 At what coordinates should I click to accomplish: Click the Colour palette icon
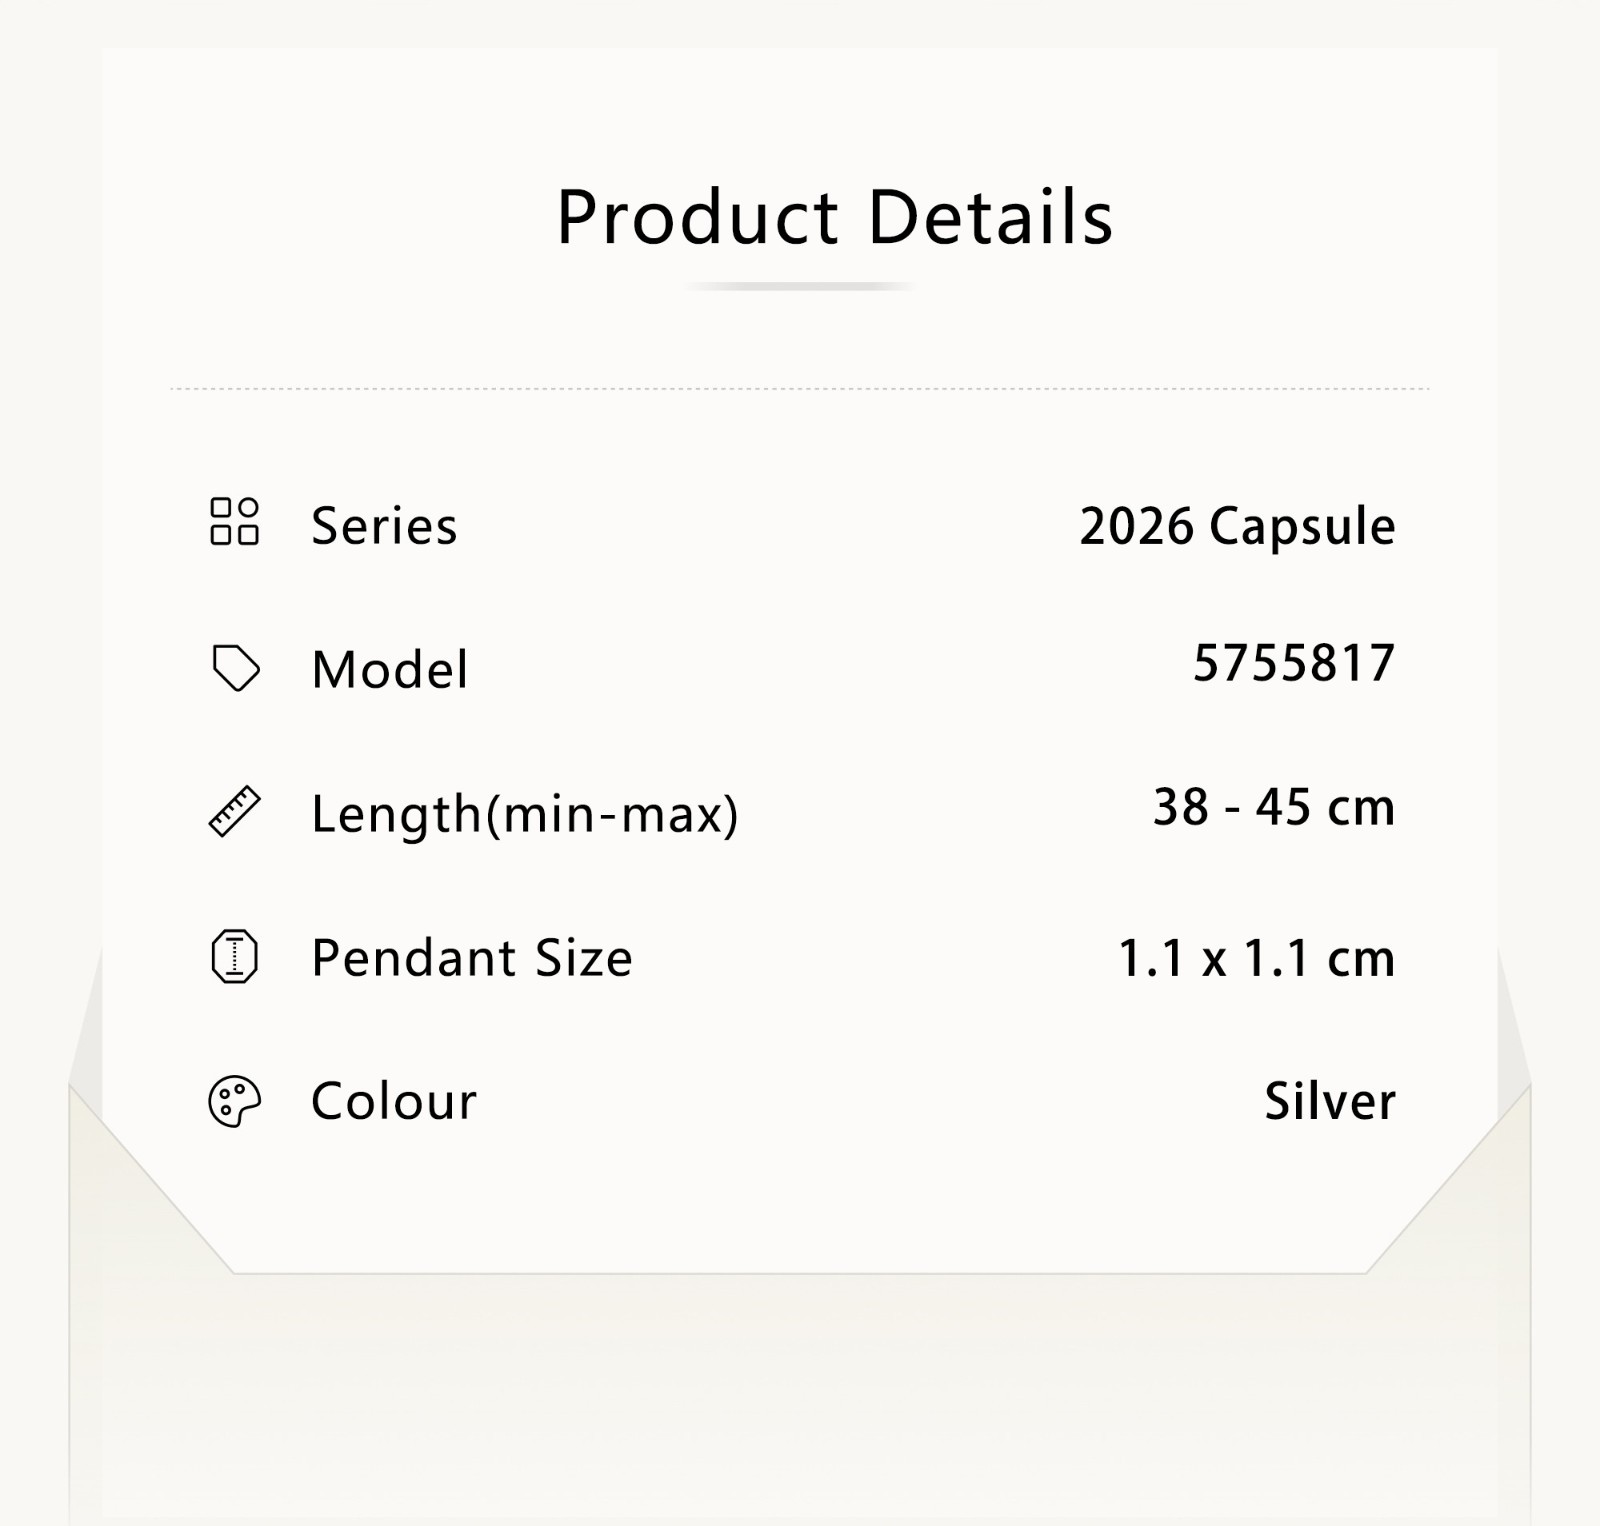click(234, 1102)
